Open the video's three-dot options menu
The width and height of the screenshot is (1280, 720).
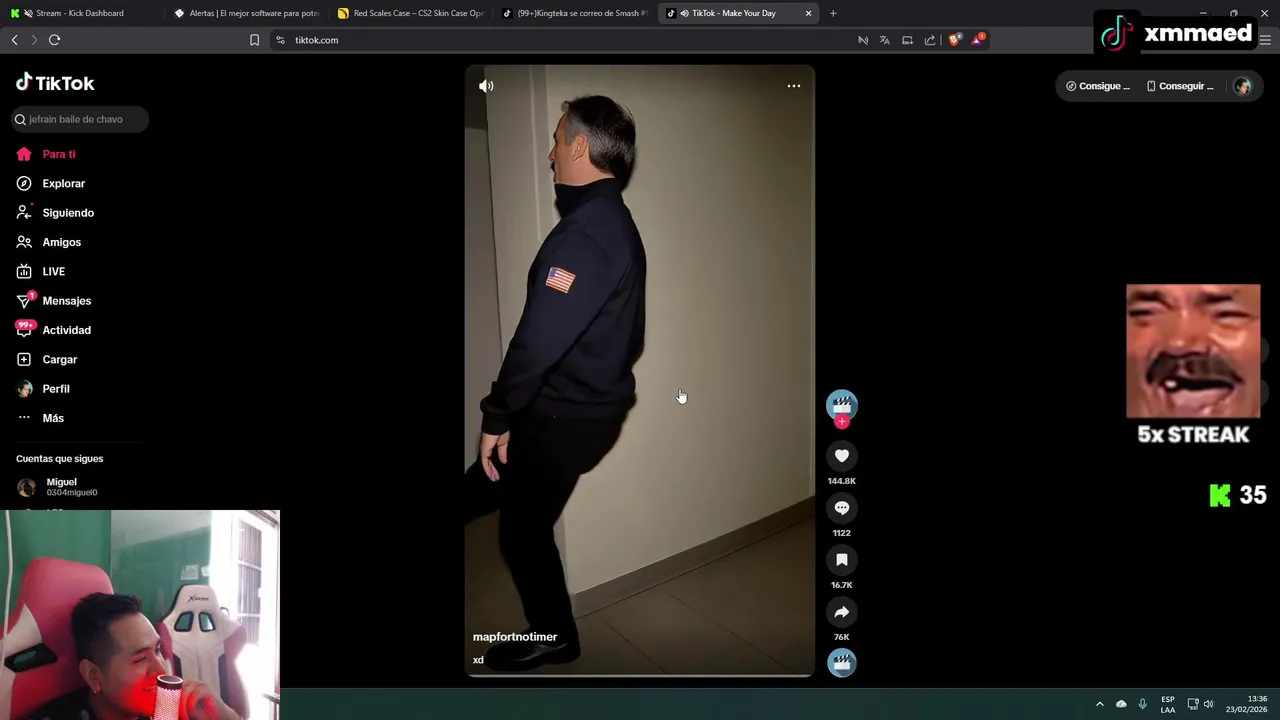pos(794,86)
